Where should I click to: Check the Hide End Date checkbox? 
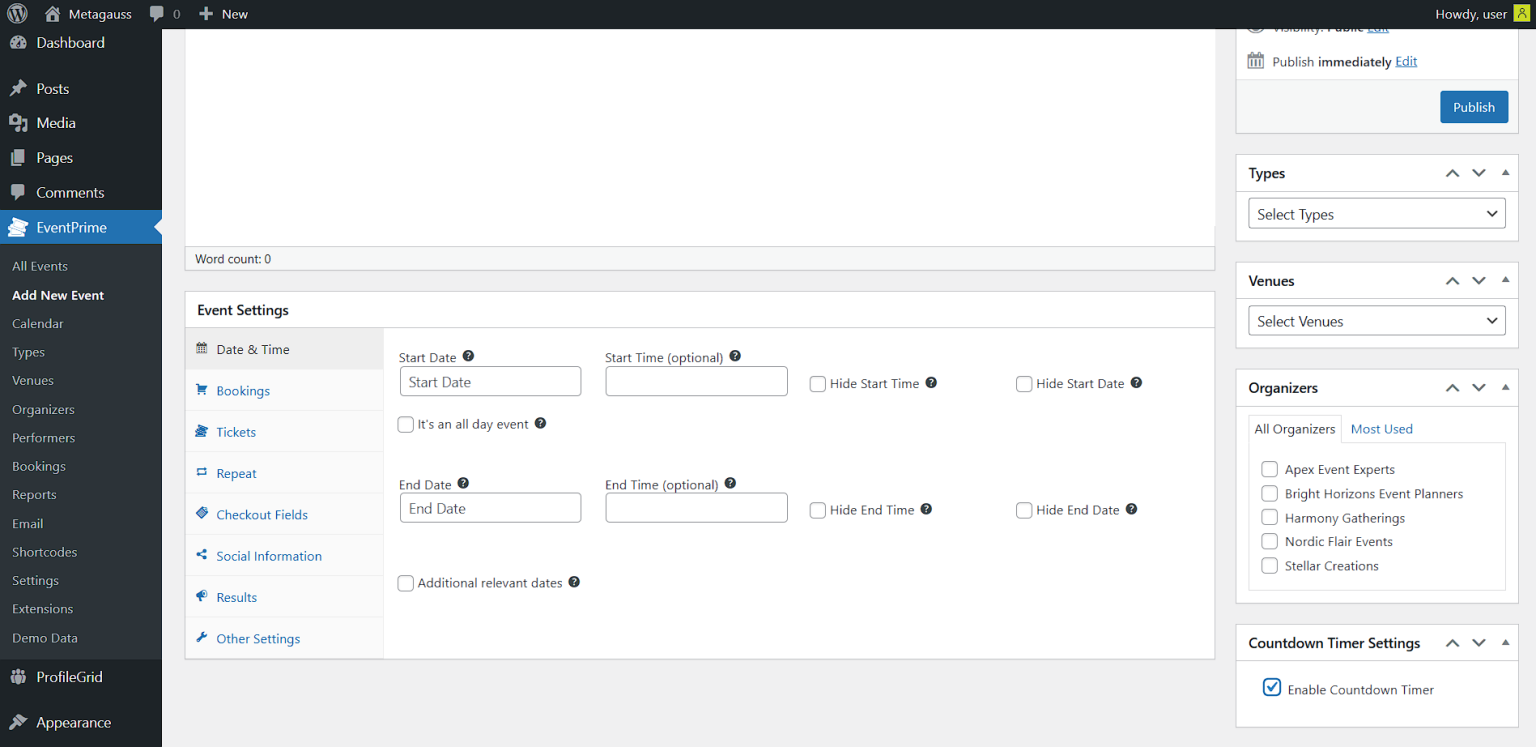pyautogui.click(x=1024, y=510)
